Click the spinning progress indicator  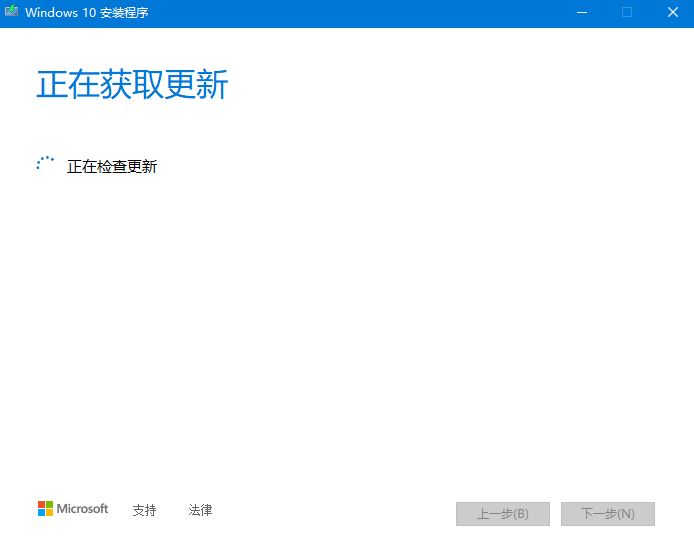[45, 163]
